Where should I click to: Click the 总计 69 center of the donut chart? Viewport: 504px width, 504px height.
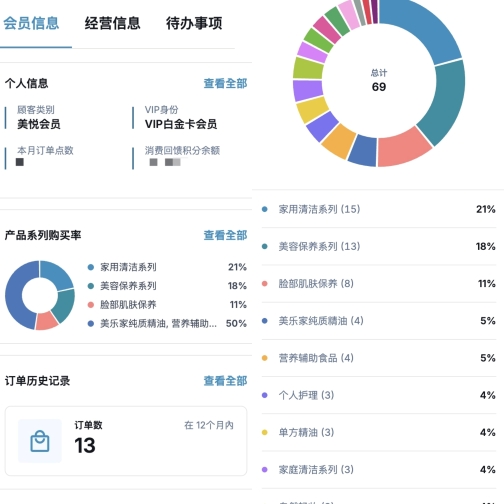[379, 81]
